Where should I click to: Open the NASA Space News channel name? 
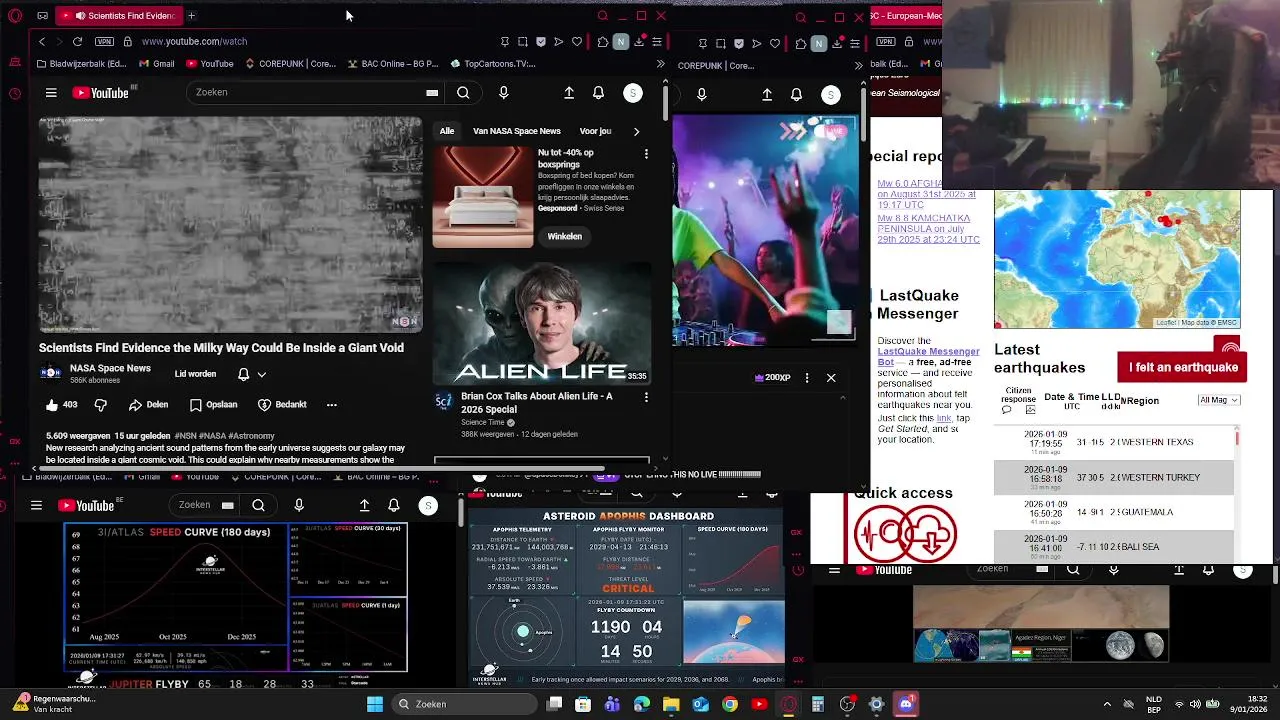coord(110,368)
